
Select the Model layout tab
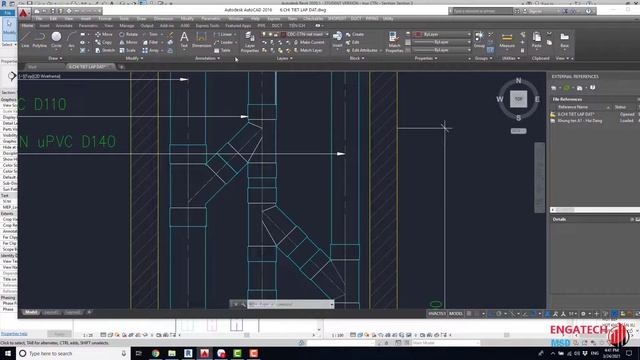[x=31, y=313]
